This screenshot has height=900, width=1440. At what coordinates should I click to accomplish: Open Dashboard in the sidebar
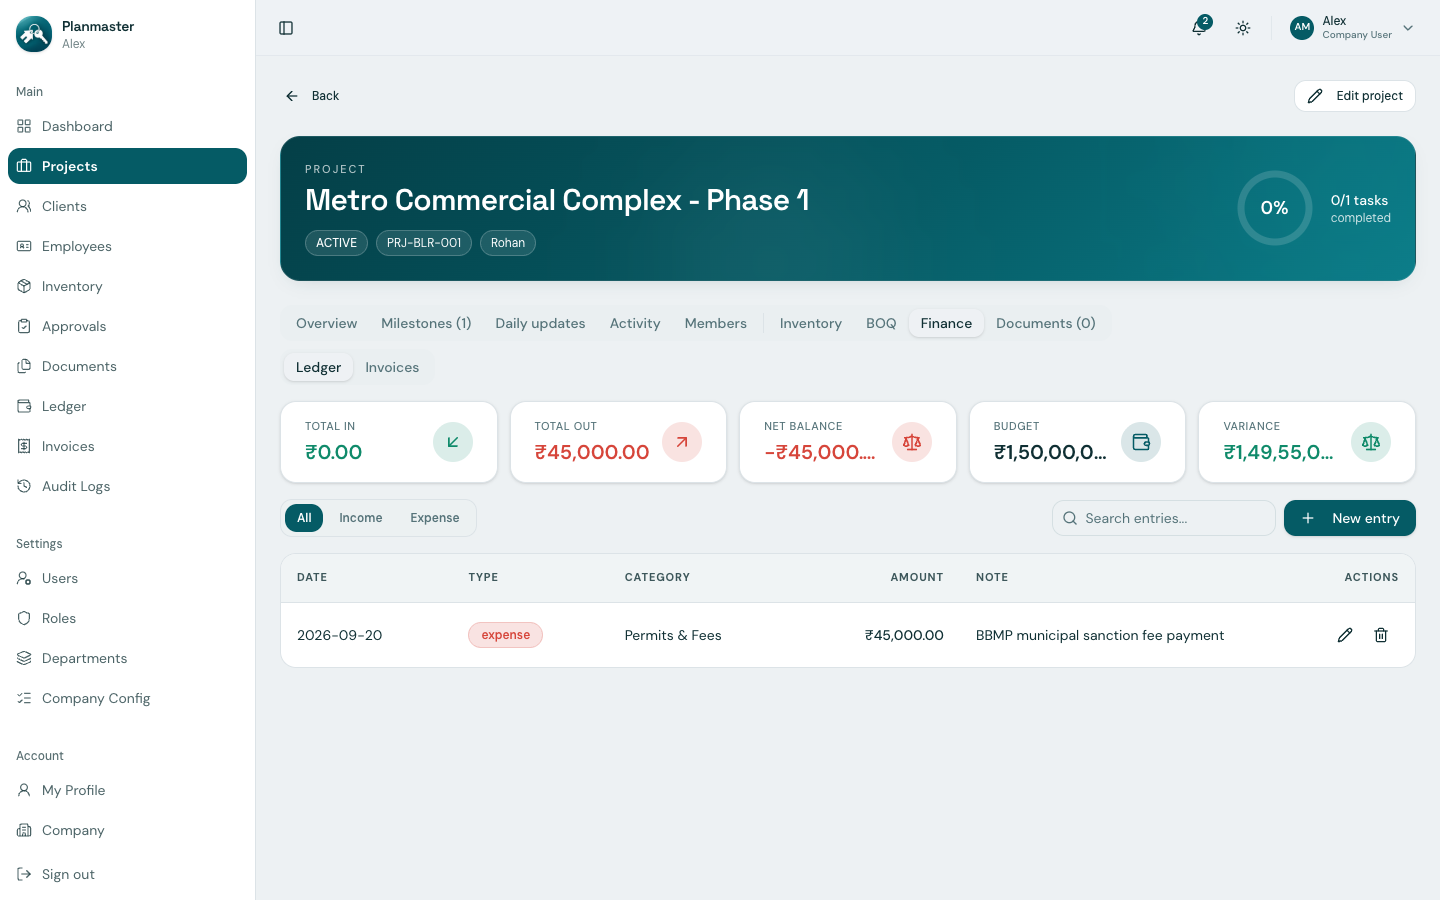127,126
